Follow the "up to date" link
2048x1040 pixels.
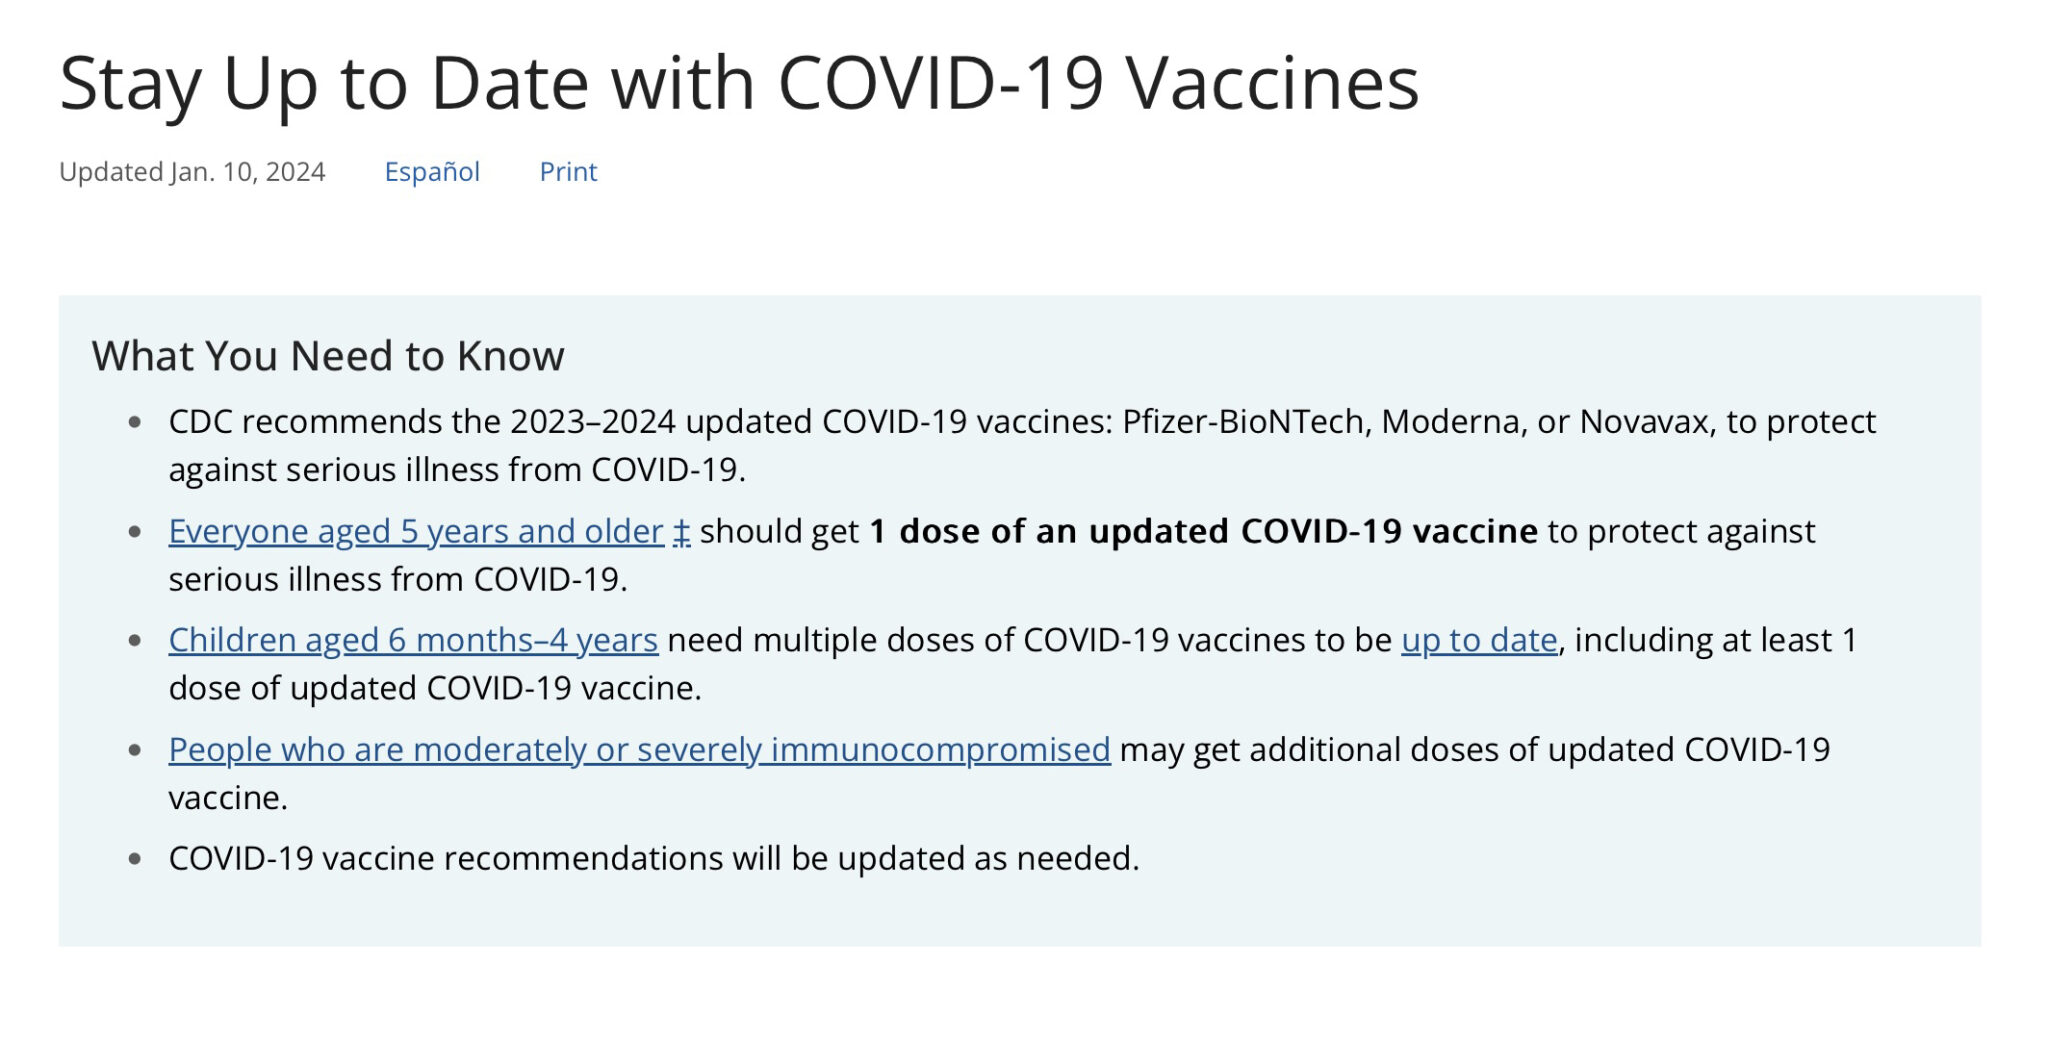(x=1479, y=640)
